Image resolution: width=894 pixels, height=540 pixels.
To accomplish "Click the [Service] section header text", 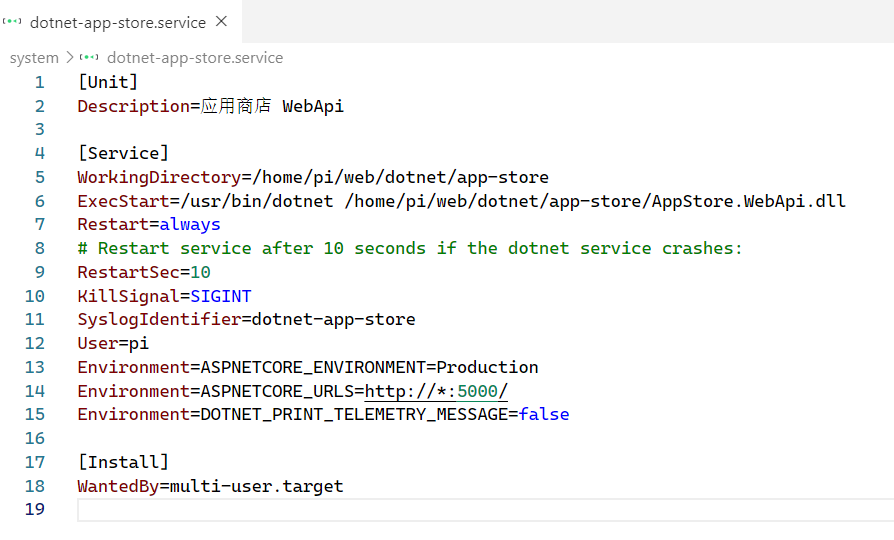I will point(123,153).
